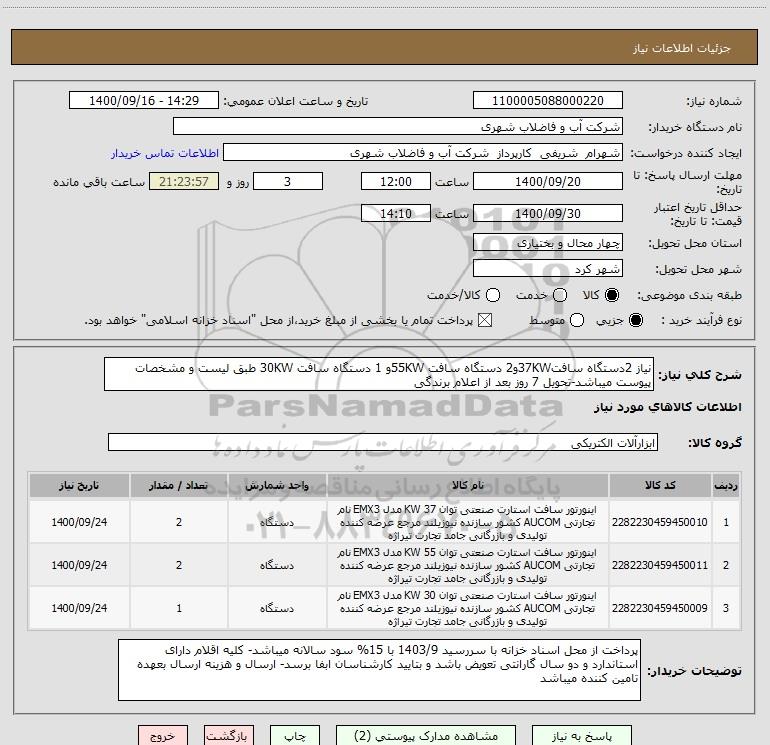Click the requester field شهرام شریفی کارپرداز
Viewport: 770px width, 745px height.
(x=422, y=153)
